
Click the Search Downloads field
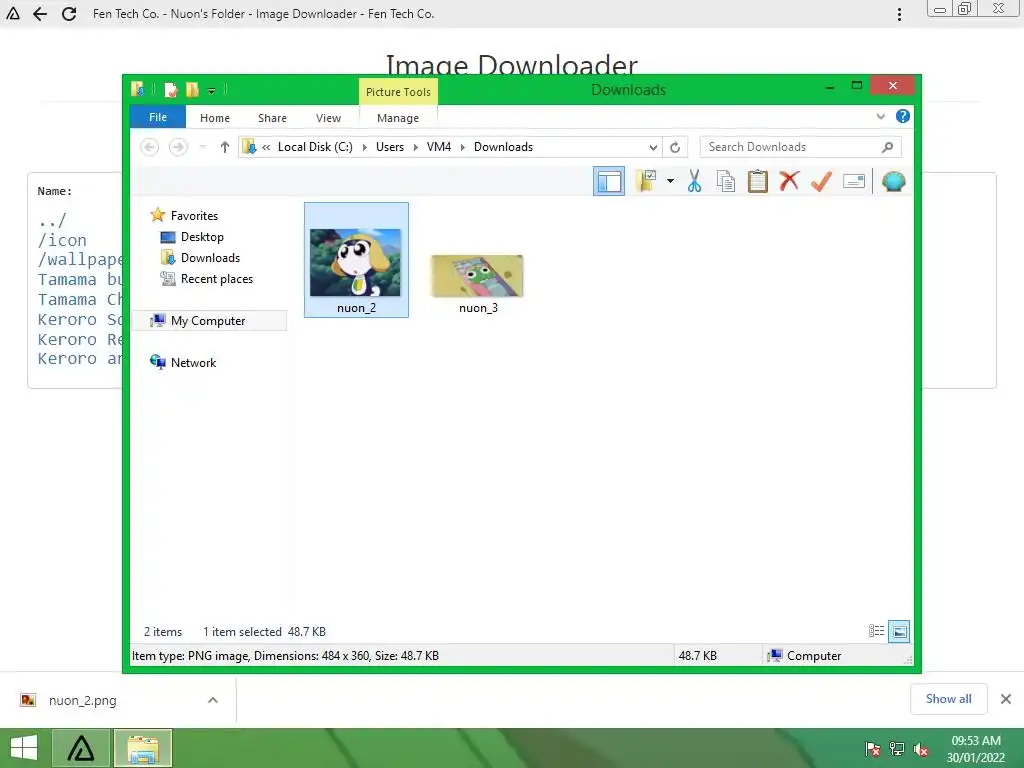pyautogui.click(x=800, y=147)
